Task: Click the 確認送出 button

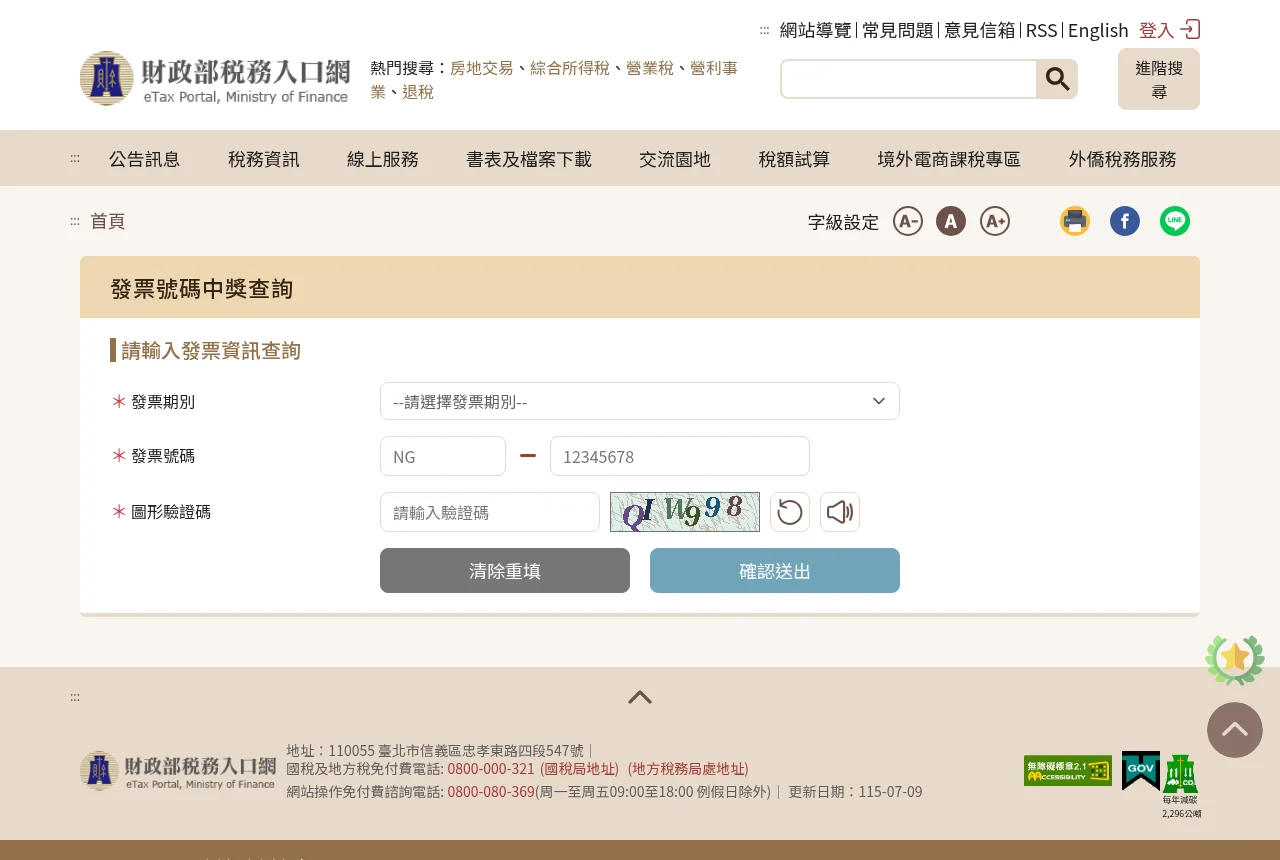Action: (775, 571)
